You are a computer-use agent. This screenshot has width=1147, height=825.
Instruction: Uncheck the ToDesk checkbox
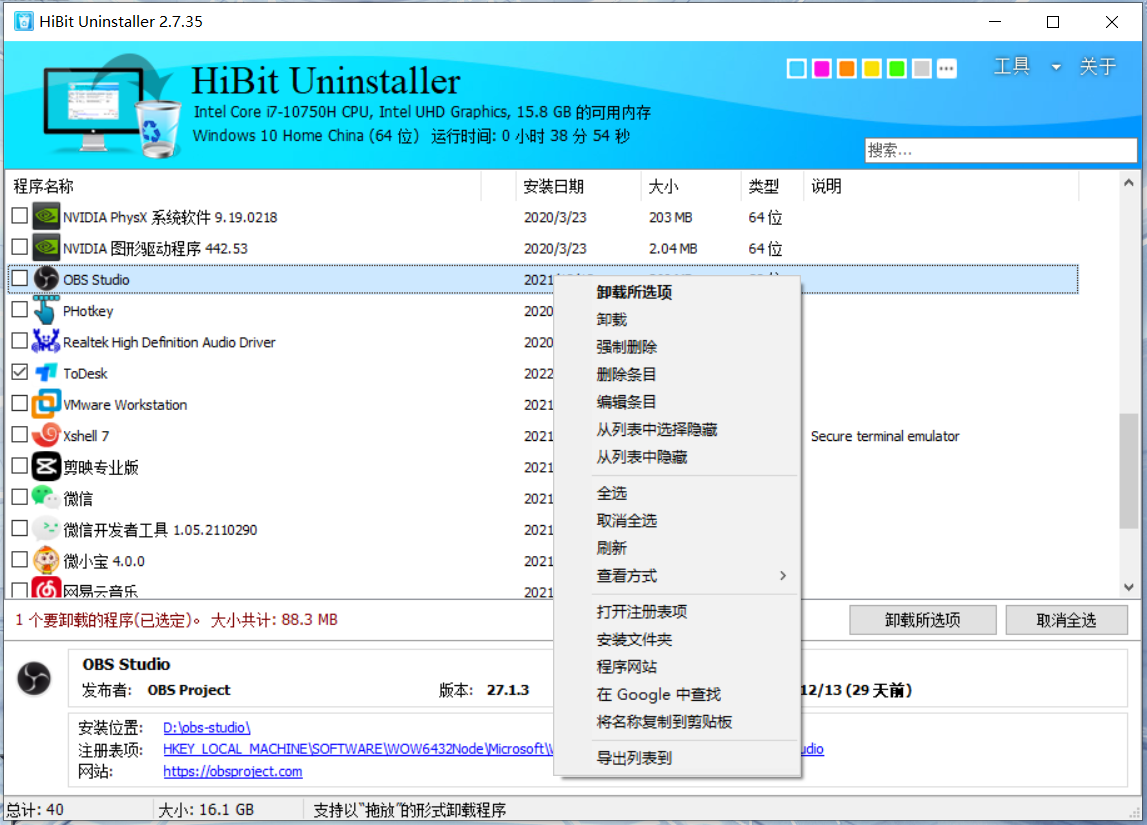point(20,372)
